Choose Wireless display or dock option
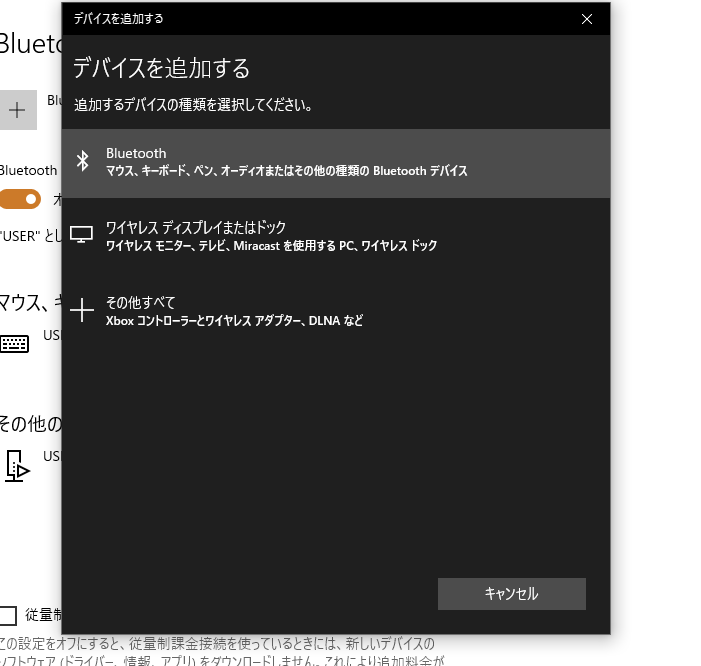 click(x=336, y=236)
